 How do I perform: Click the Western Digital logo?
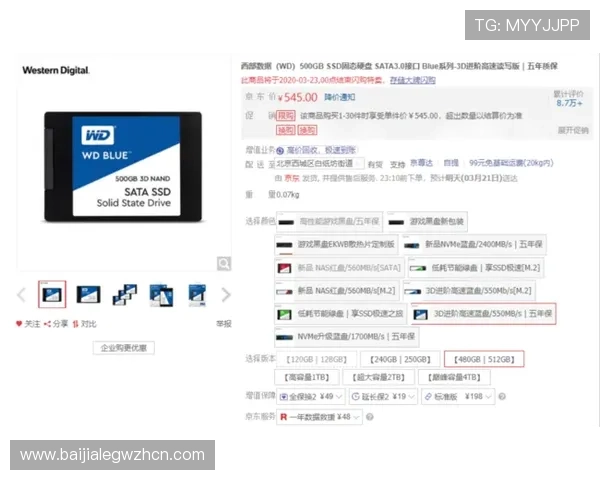coord(55,70)
